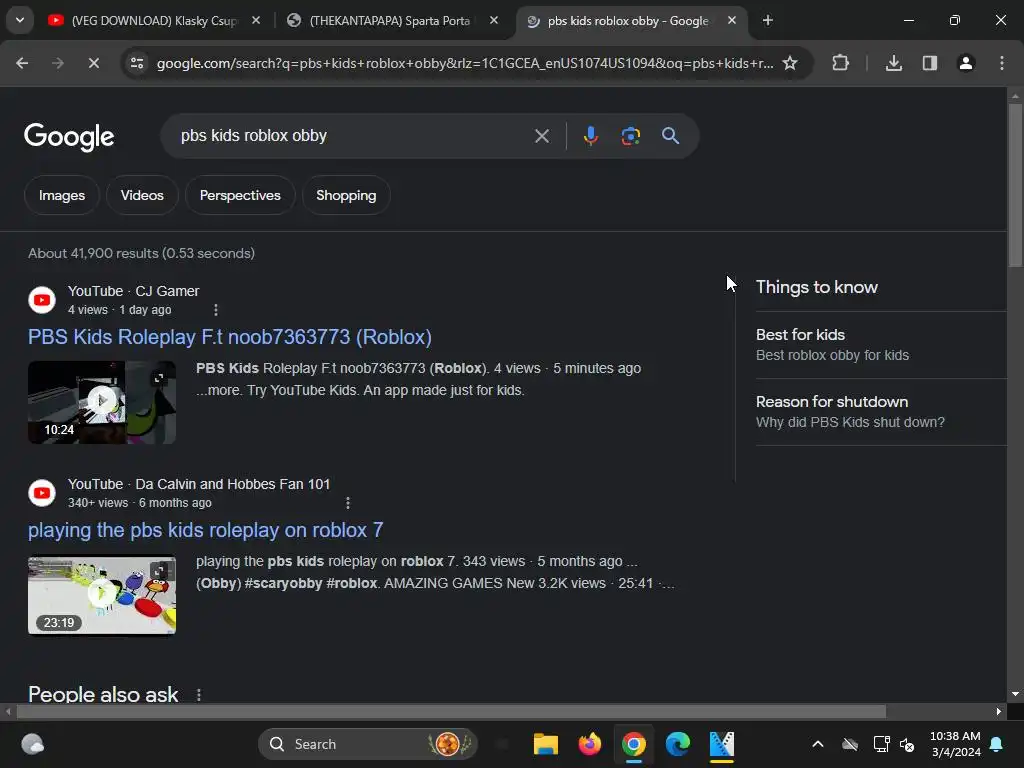The height and width of the screenshot is (768, 1024).
Task: Click the Windows taskbar Search box
Action: pyautogui.click(x=368, y=744)
